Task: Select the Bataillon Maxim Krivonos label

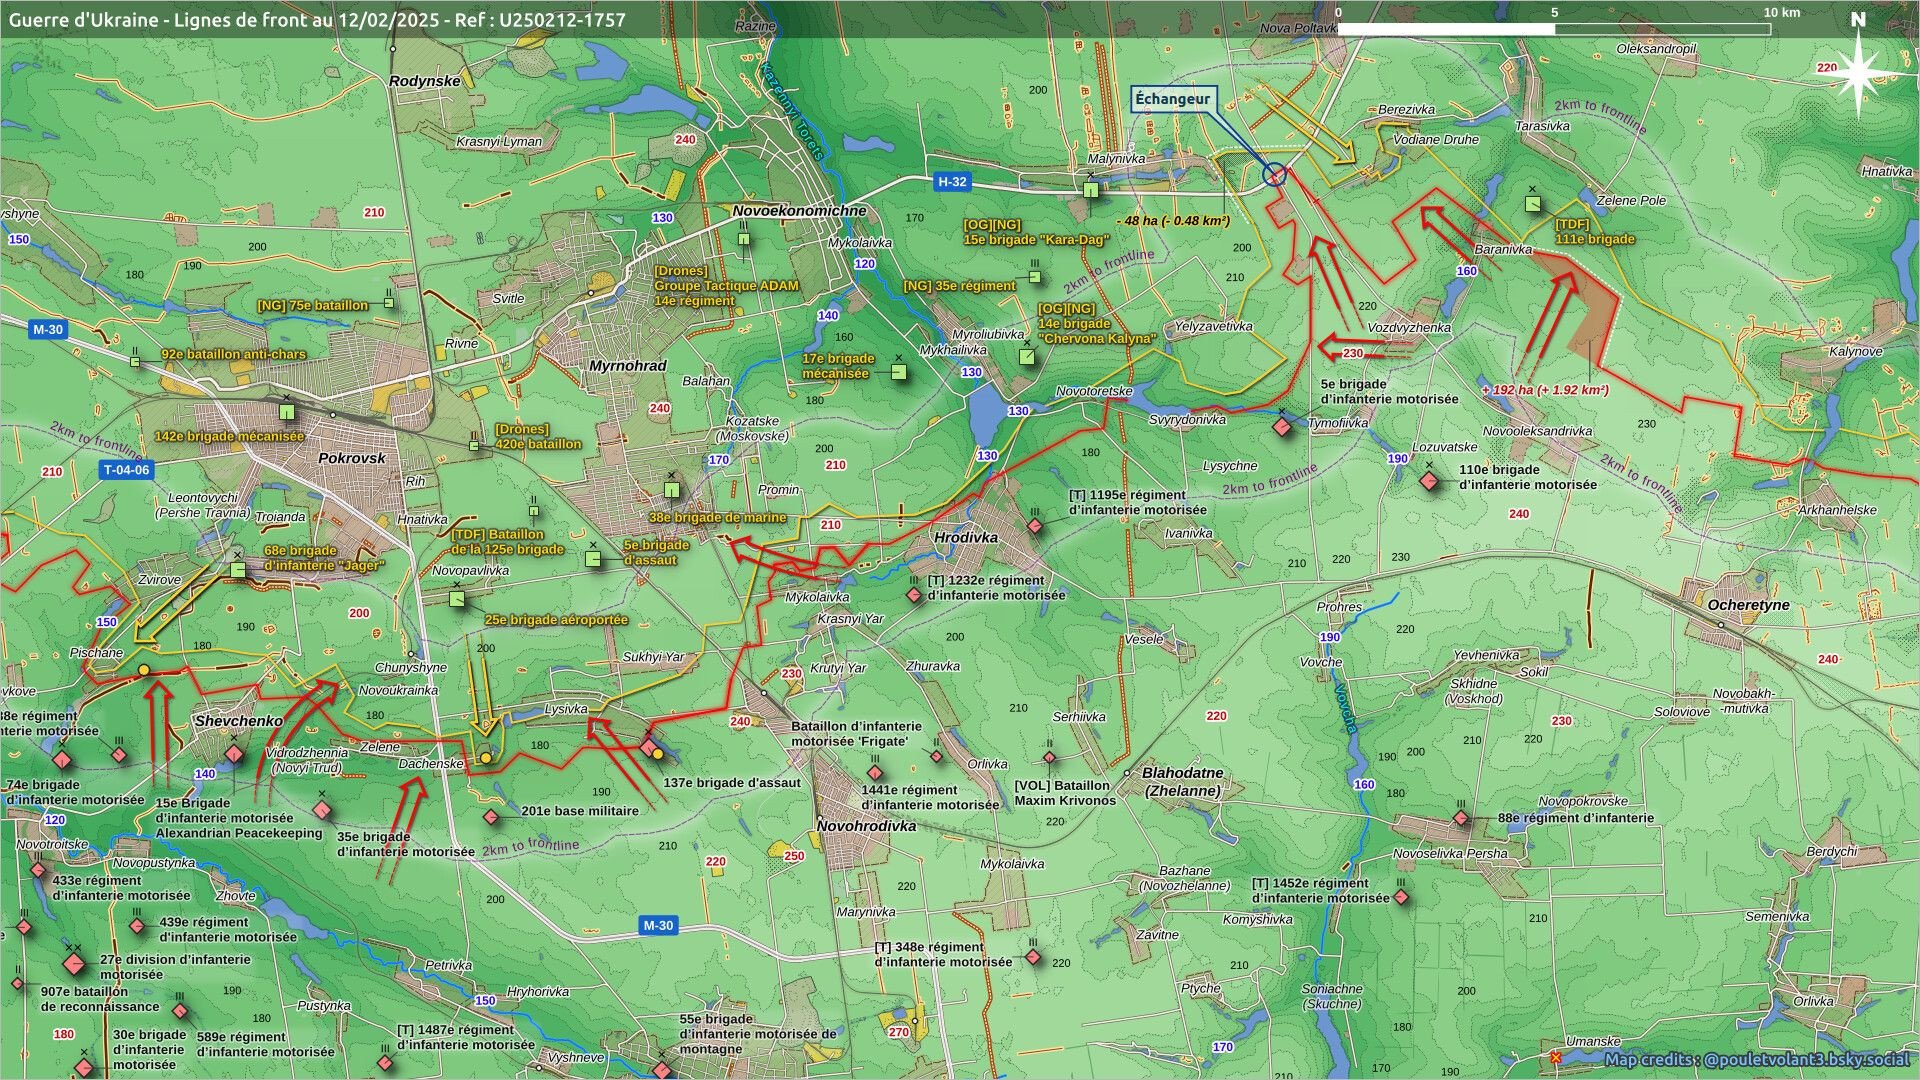Action: click(x=1065, y=793)
